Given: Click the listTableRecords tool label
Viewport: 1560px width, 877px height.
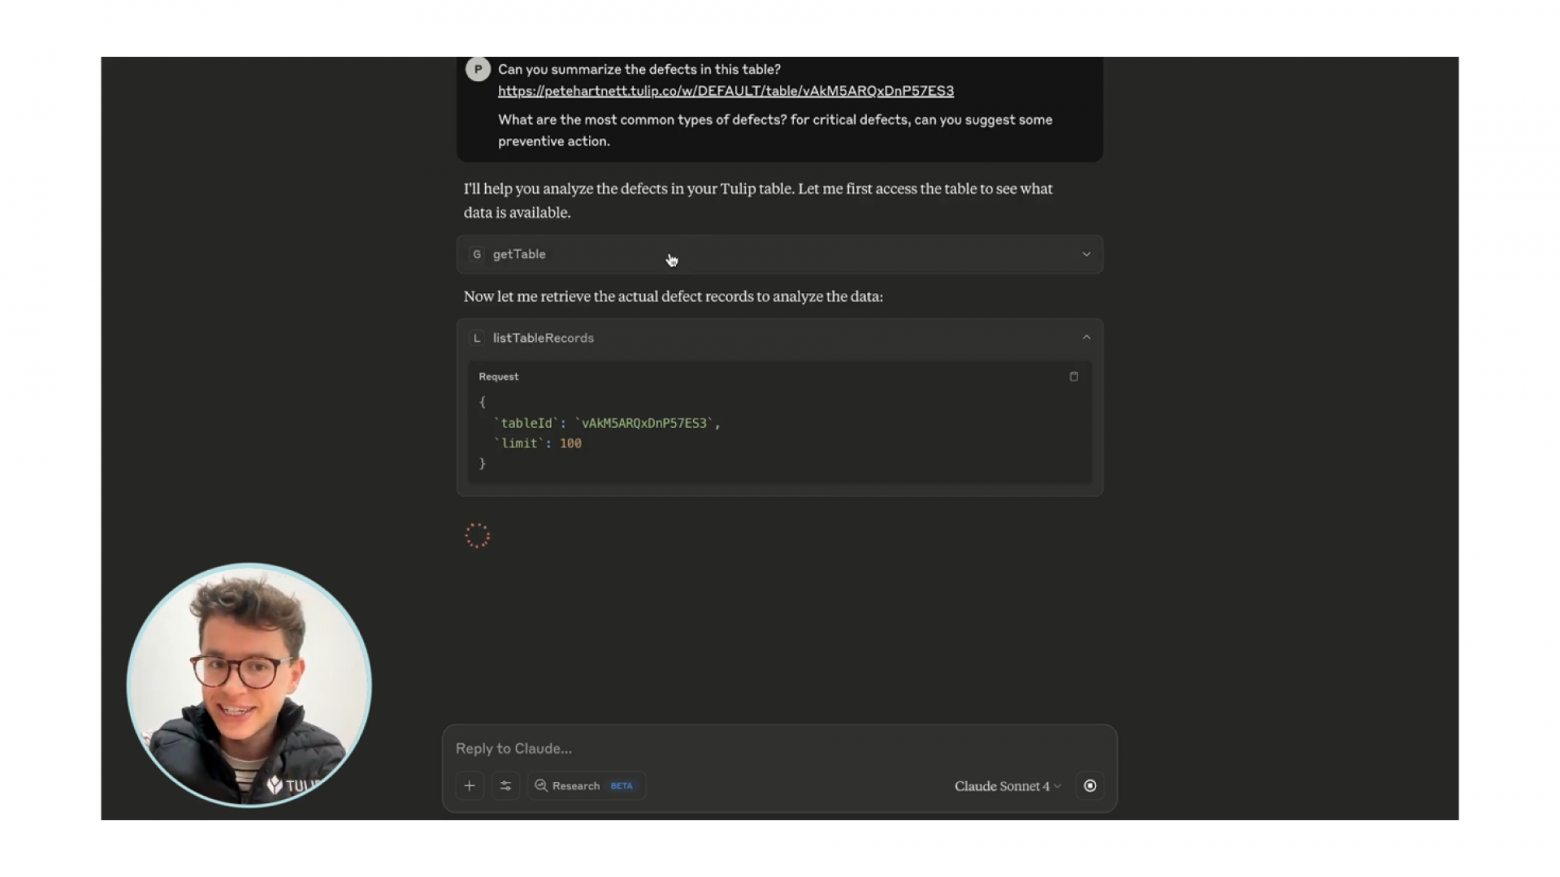Looking at the screenshot, I should (x=543, y=338).
